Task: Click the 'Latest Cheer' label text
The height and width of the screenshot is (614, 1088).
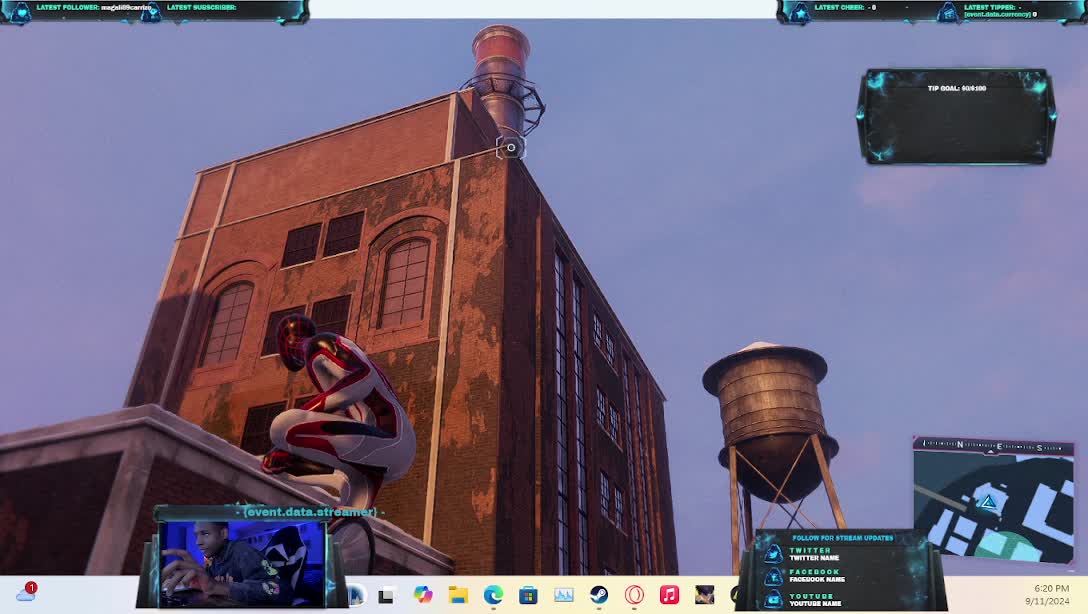Action: tap(839, 8)
